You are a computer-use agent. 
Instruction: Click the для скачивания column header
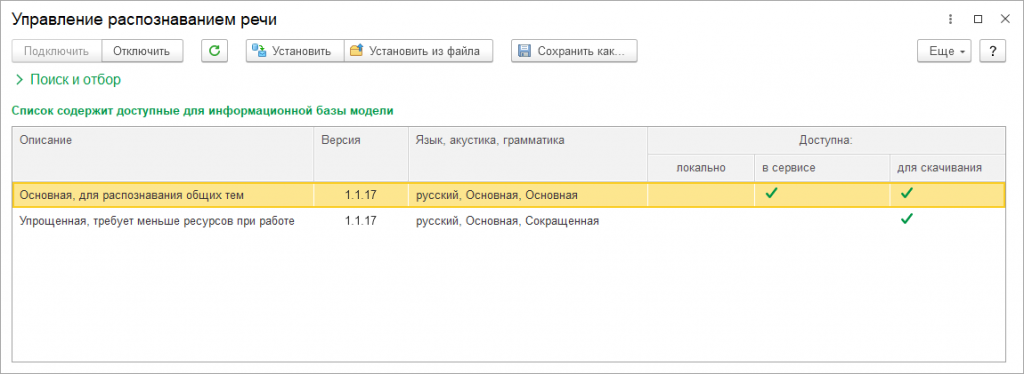[x=947, y=168]
